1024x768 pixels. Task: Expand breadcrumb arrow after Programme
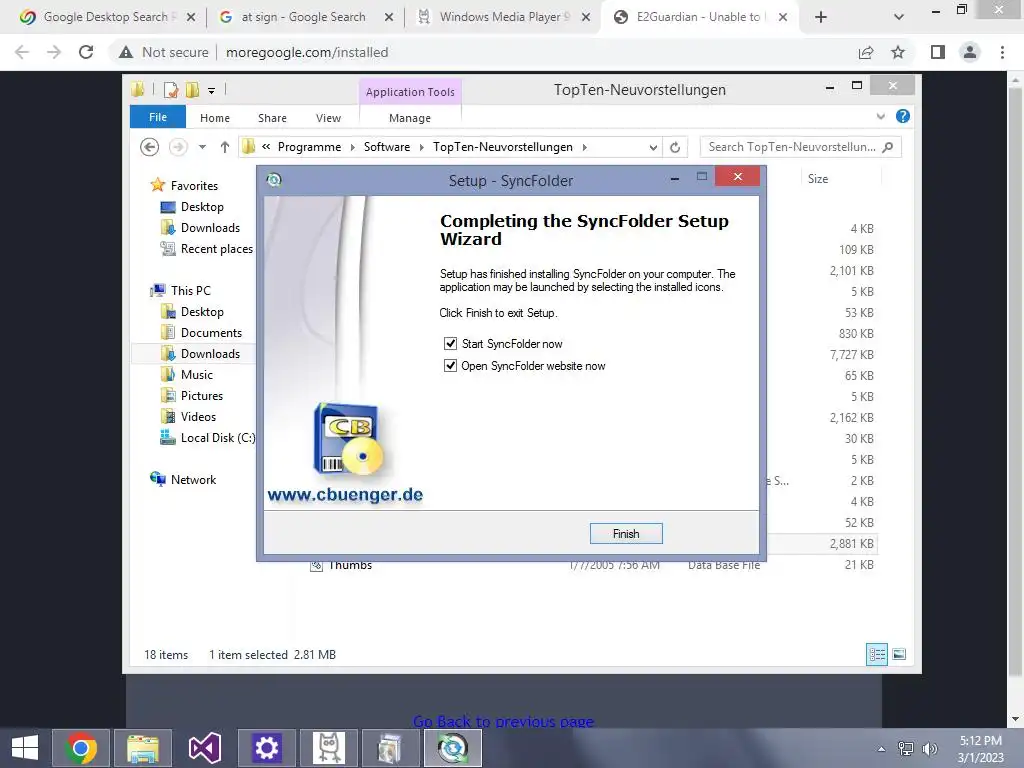click(x=353, y=147)
